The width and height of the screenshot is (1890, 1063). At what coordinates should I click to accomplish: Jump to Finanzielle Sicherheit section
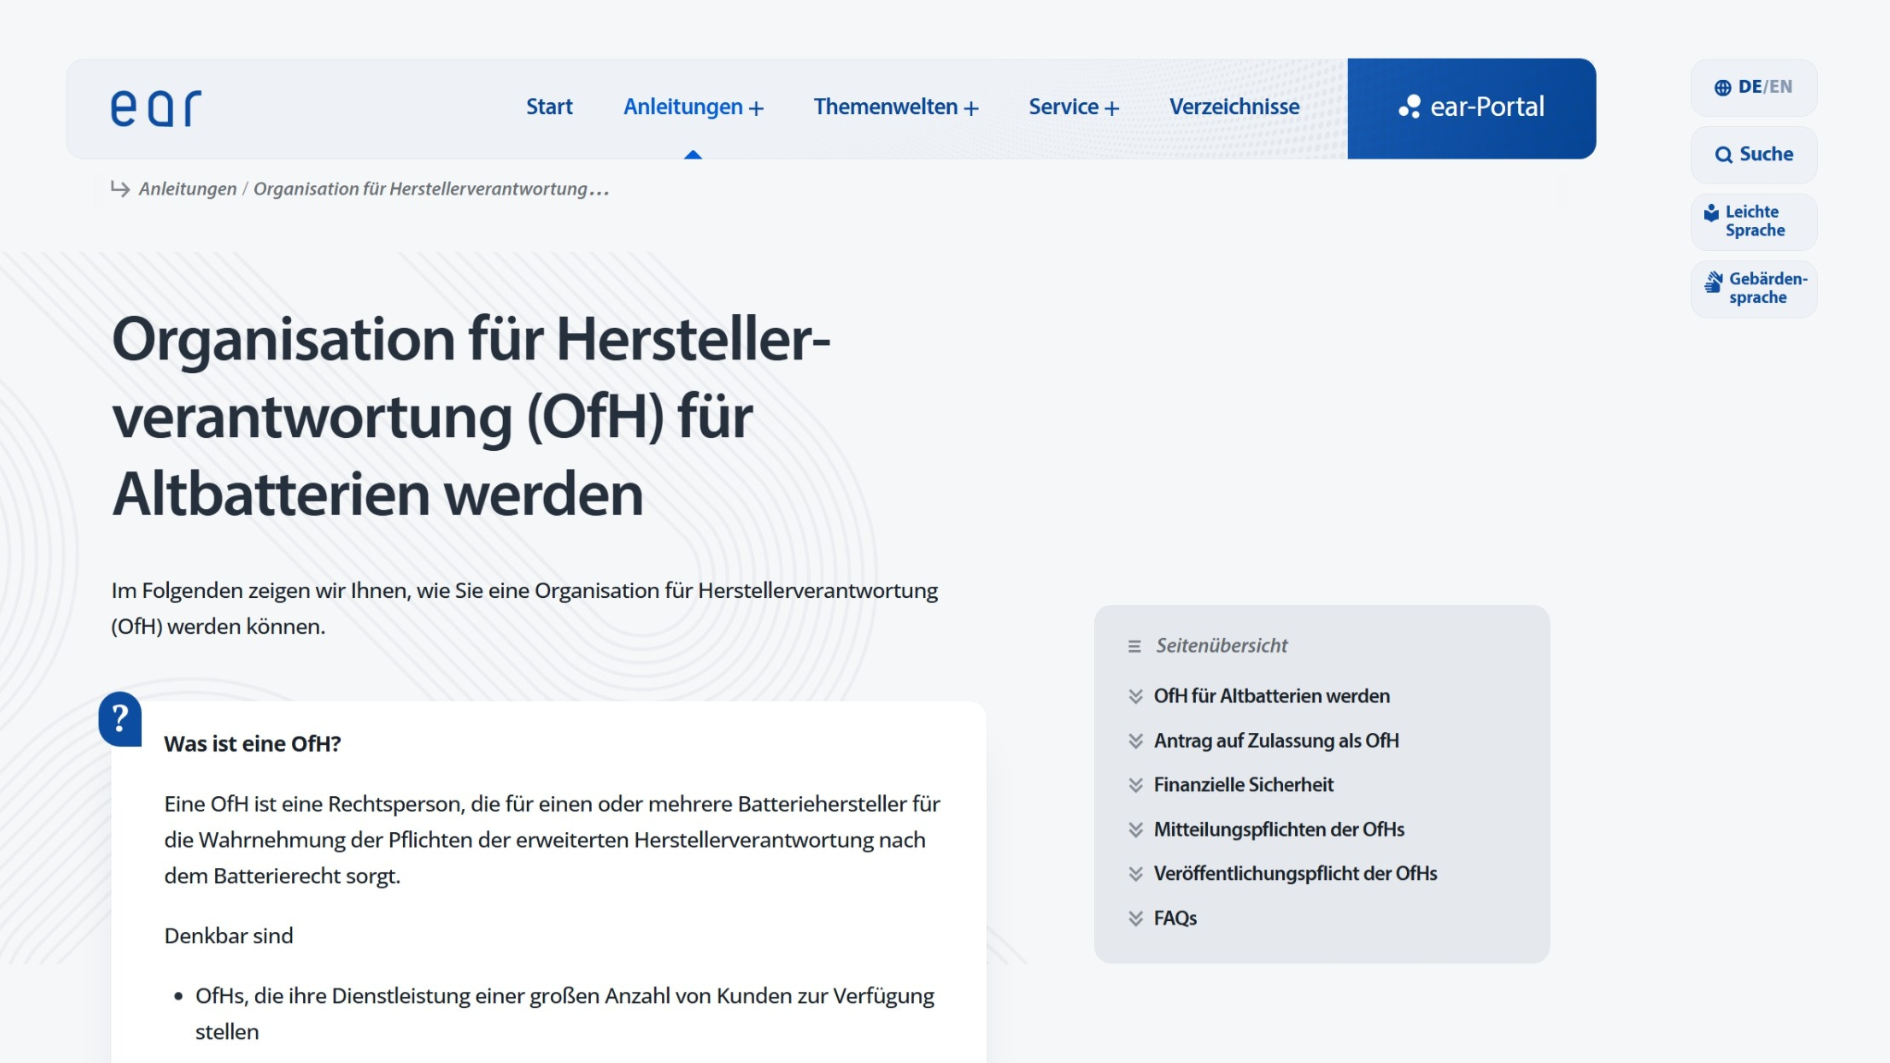[1243, 785]
